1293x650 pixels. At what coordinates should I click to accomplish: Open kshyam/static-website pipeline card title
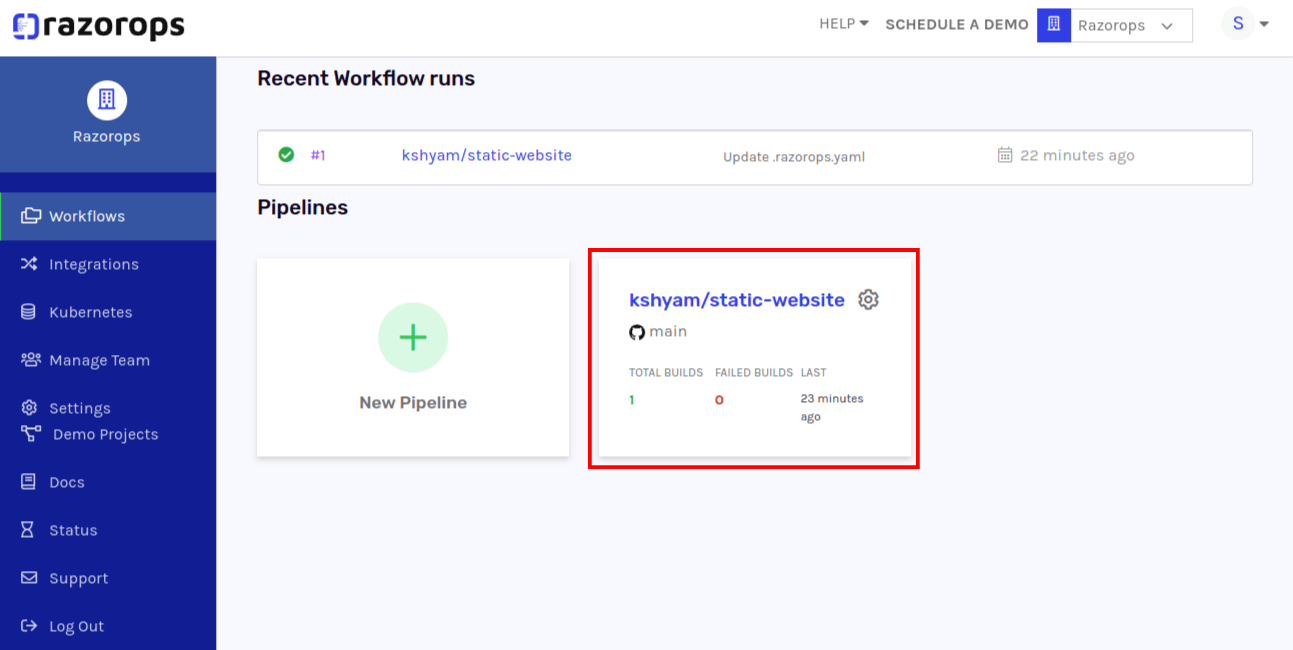736,300
